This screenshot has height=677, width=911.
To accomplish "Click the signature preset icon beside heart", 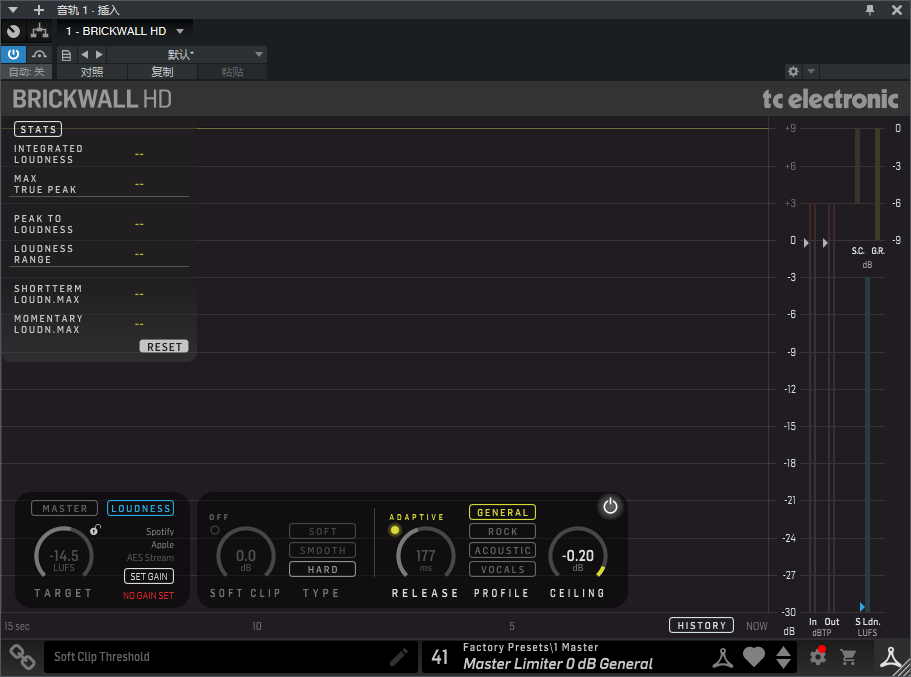I will (x=723, y=657).
